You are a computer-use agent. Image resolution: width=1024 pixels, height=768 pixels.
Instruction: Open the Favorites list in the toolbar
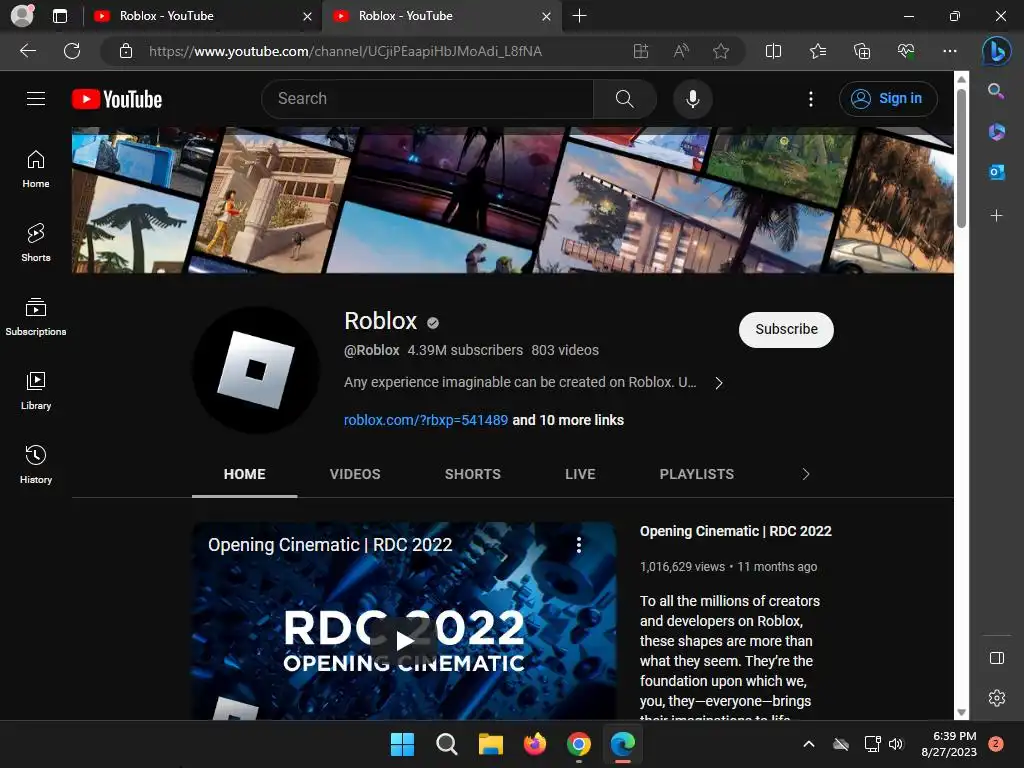pos(818,51)
